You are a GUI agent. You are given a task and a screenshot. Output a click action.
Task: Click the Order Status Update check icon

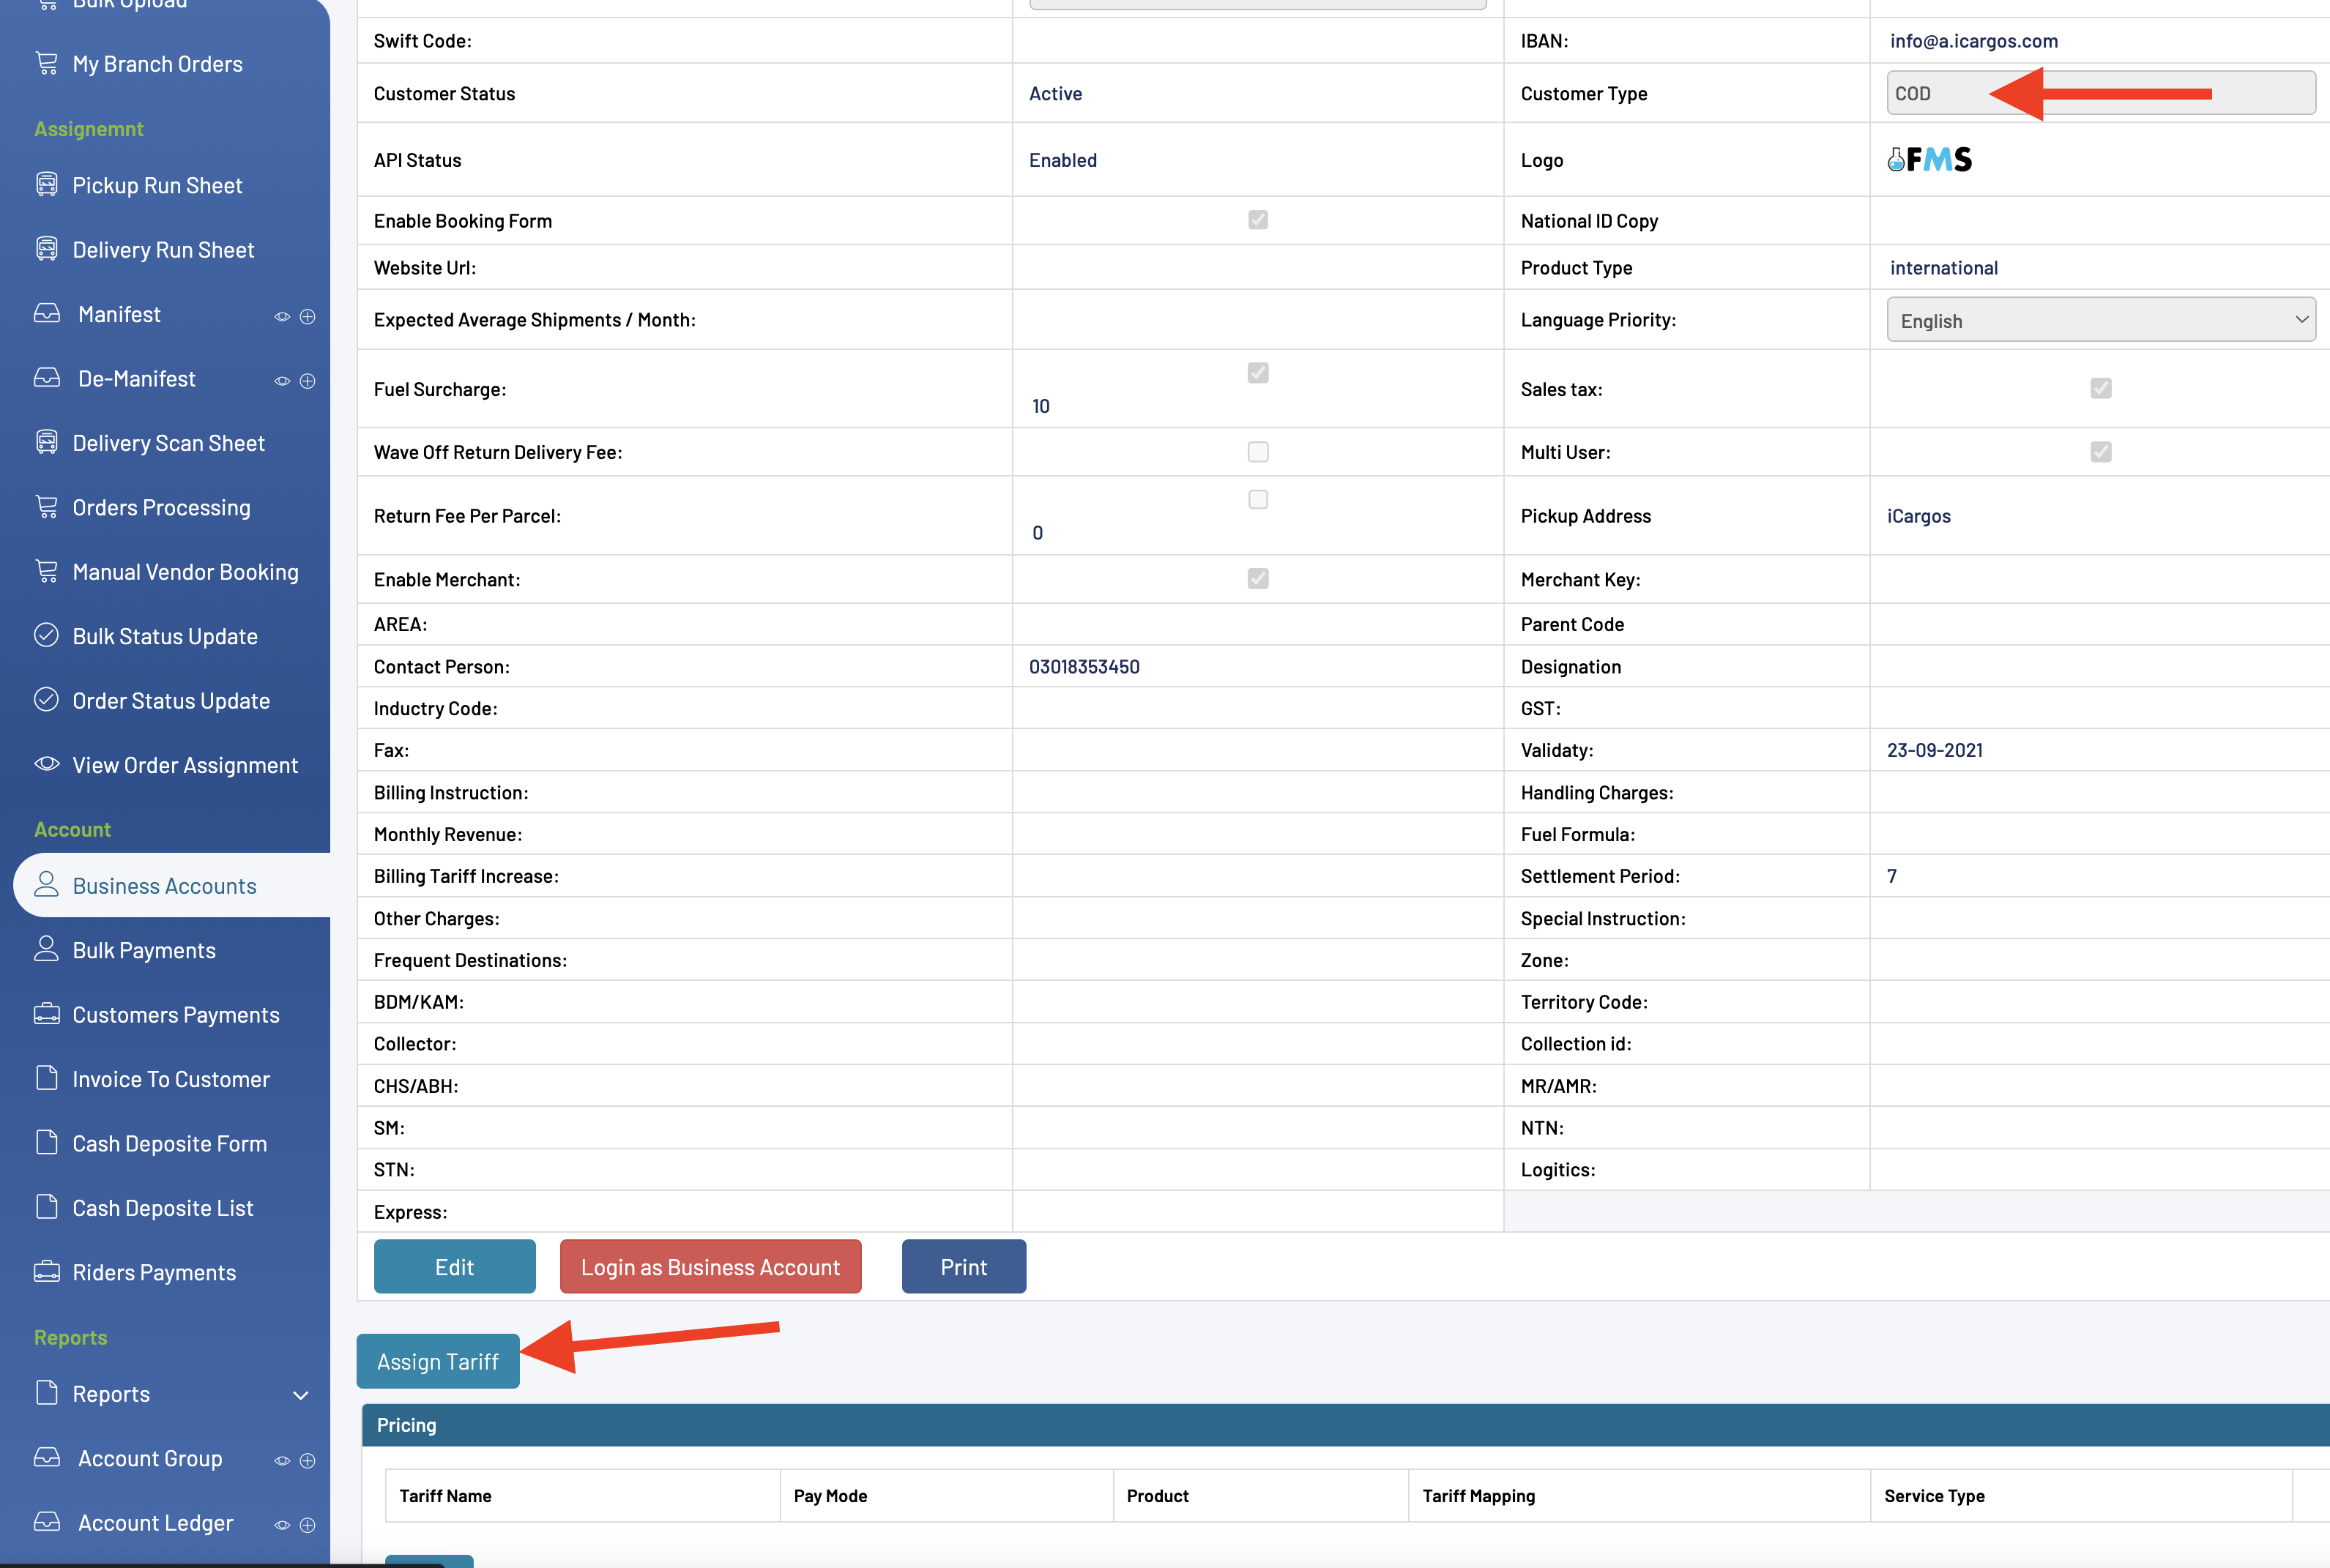tap(46, 700)
